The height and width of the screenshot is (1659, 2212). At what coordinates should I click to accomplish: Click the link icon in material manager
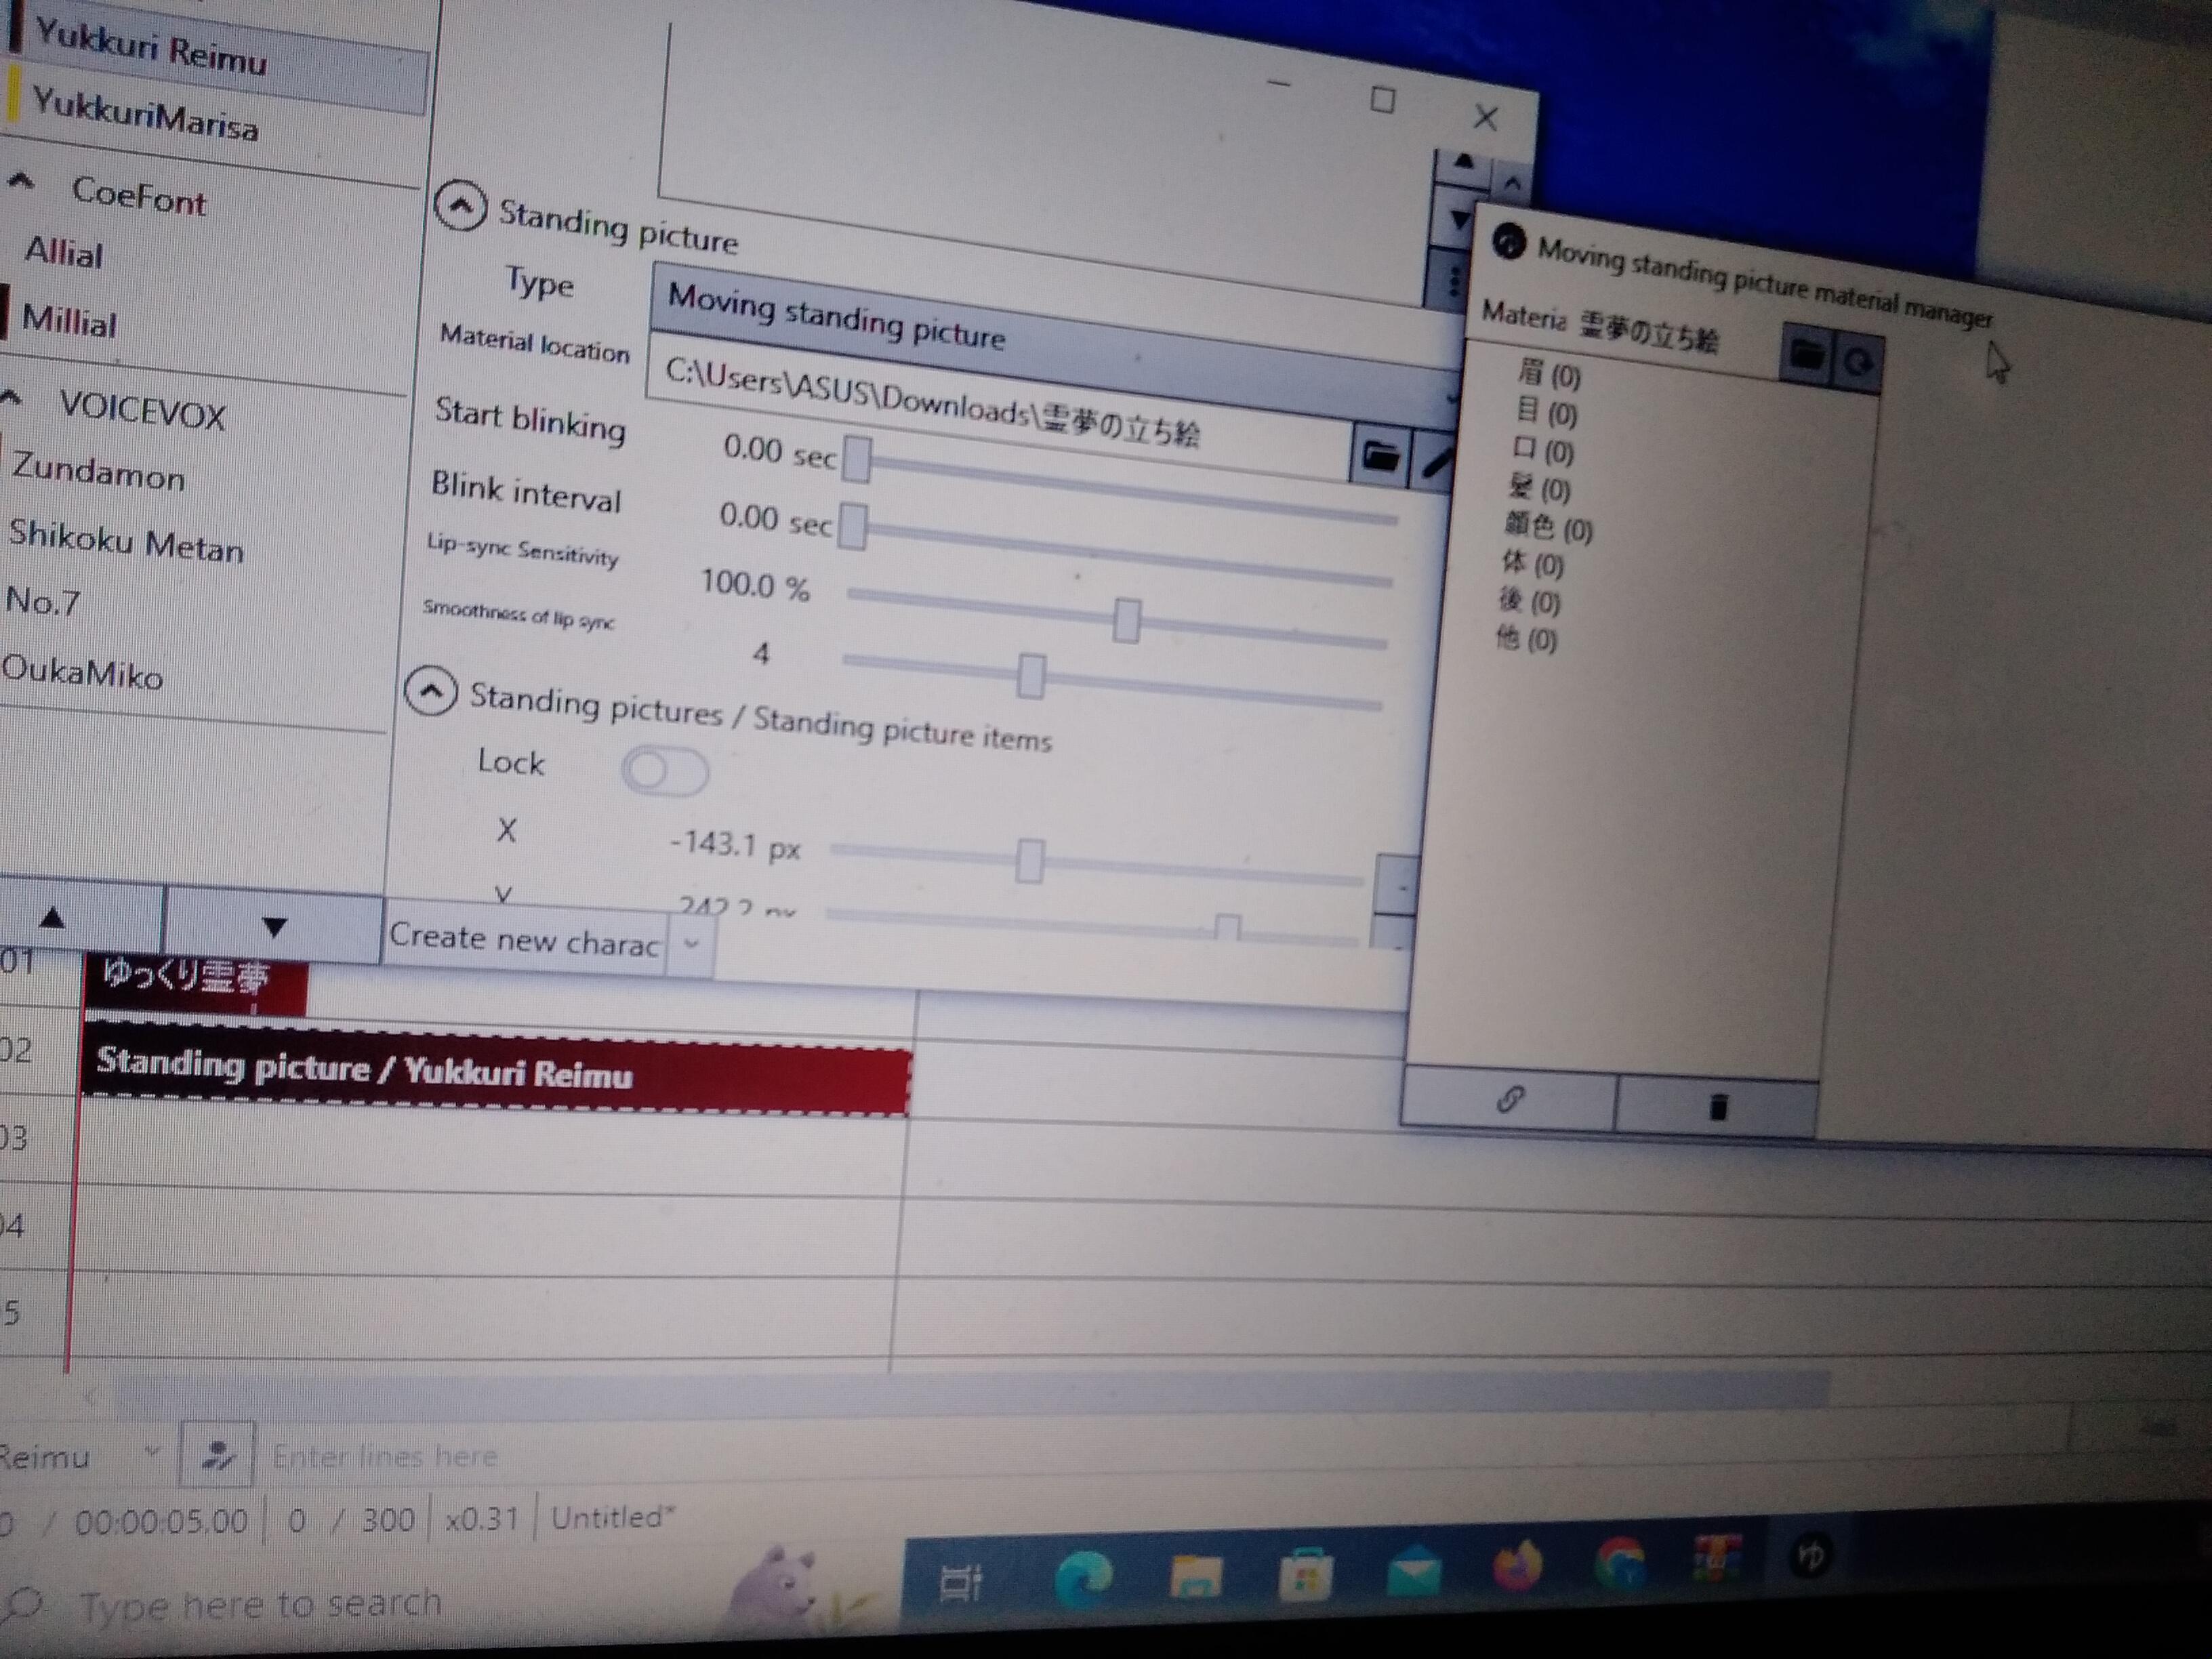coord(1509,1100)
